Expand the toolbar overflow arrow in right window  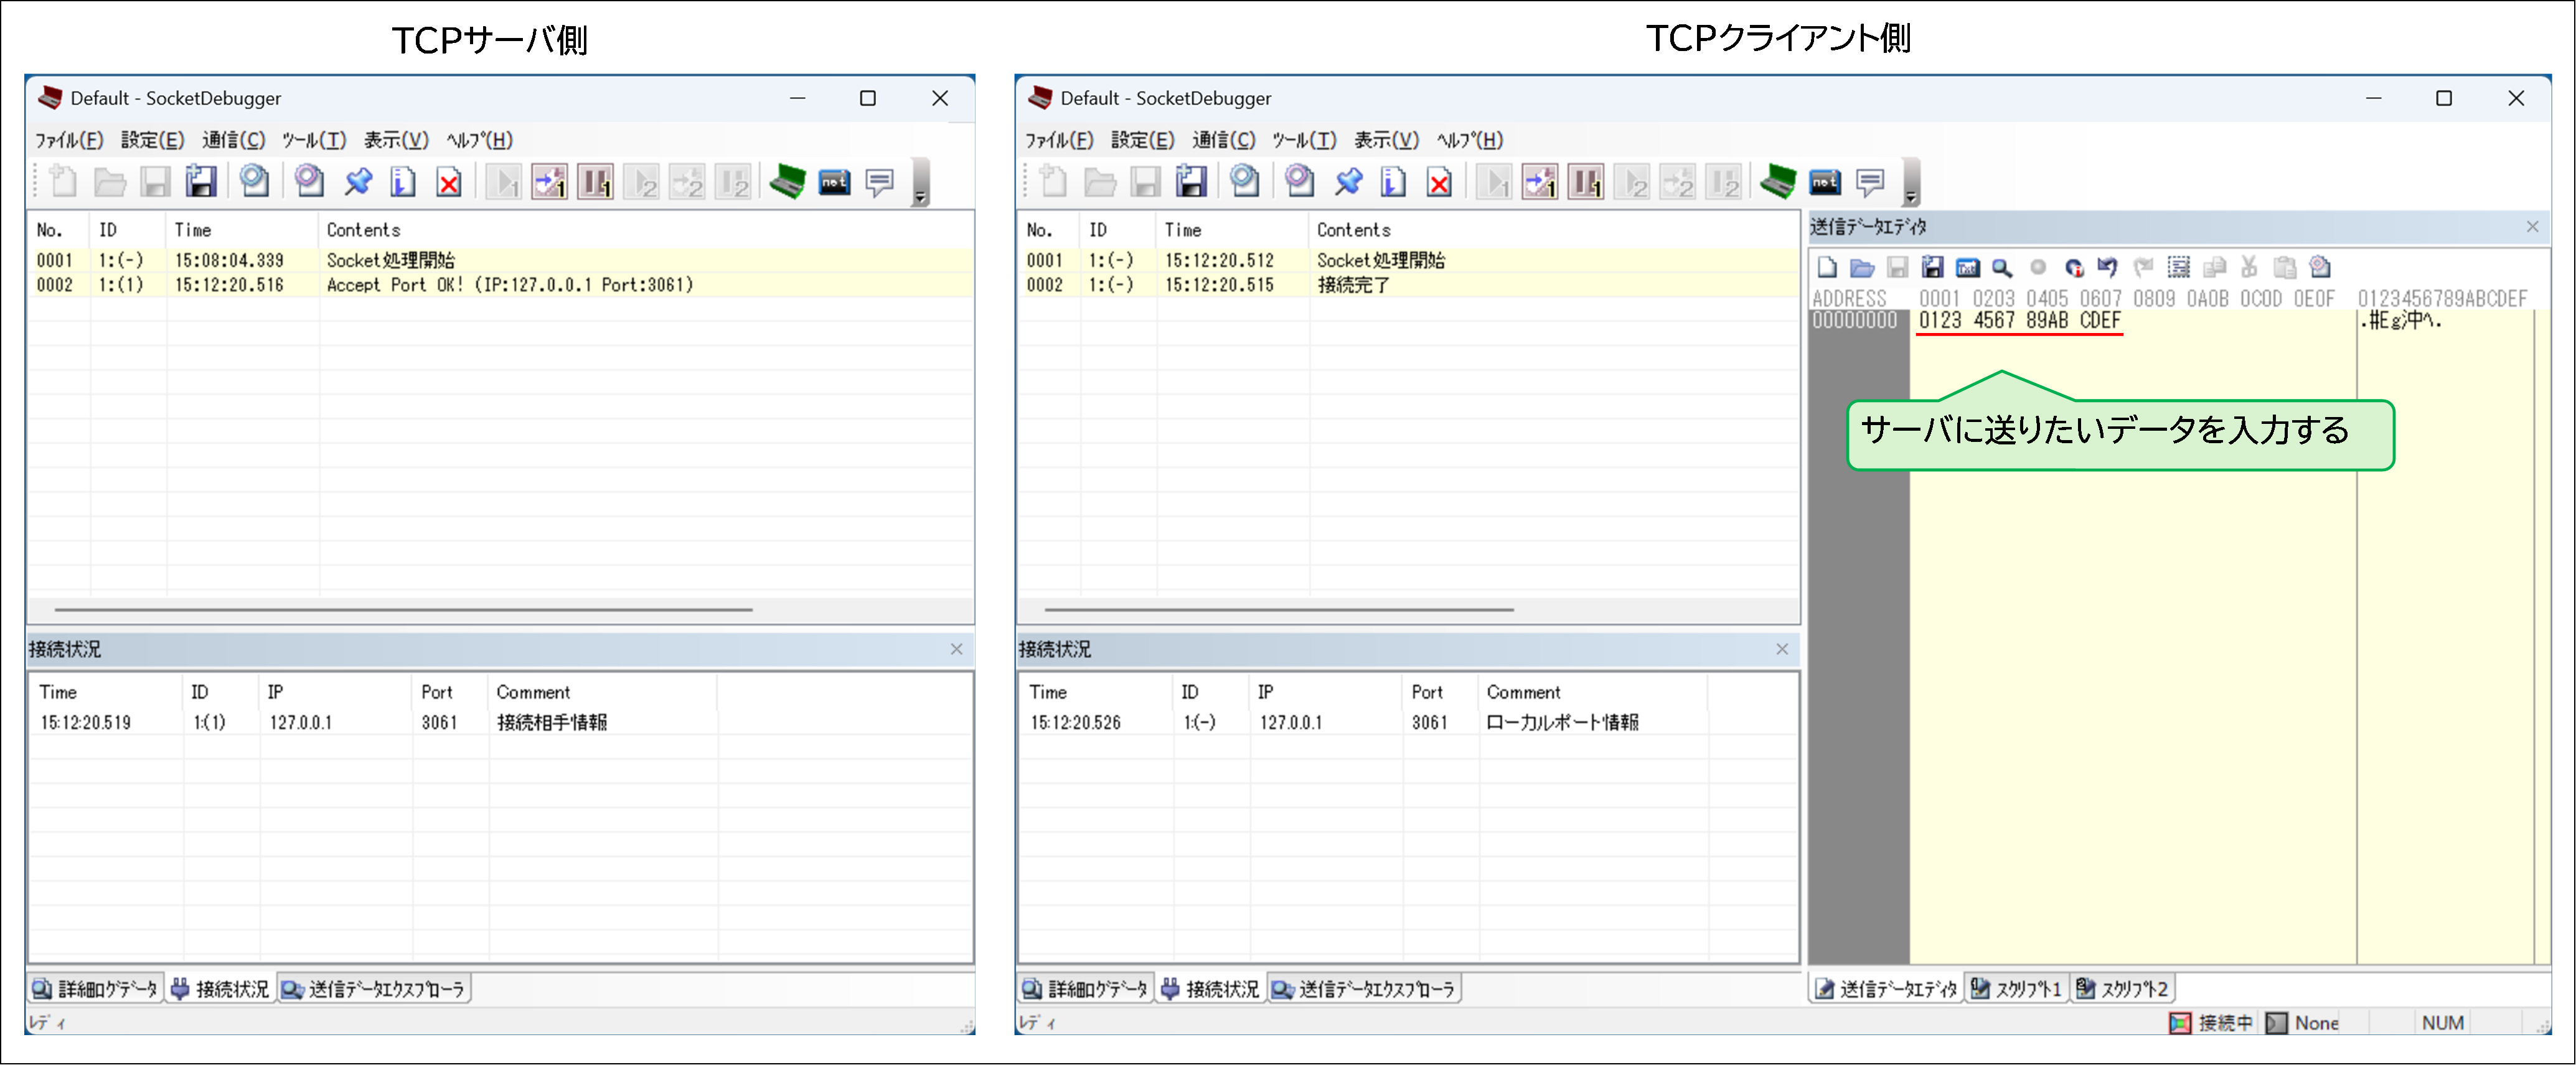click(1910, 196)
